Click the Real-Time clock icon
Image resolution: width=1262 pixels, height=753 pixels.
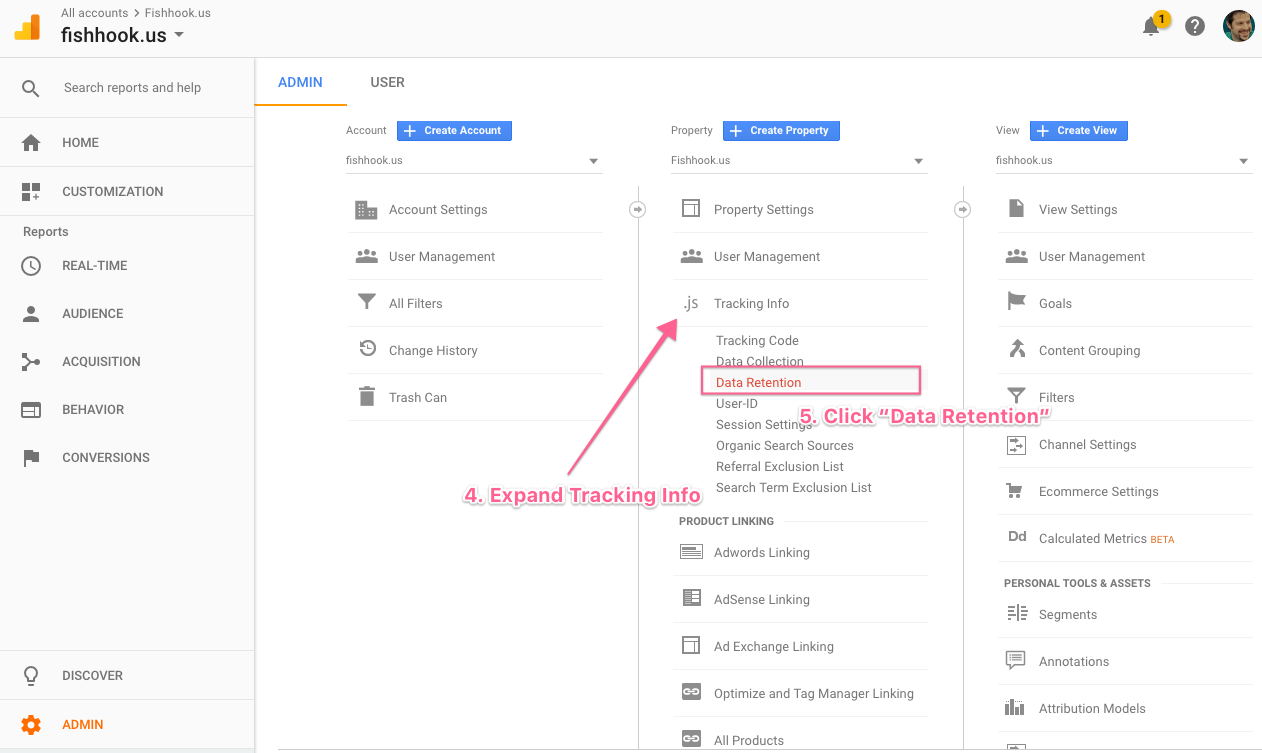point(31,266)
